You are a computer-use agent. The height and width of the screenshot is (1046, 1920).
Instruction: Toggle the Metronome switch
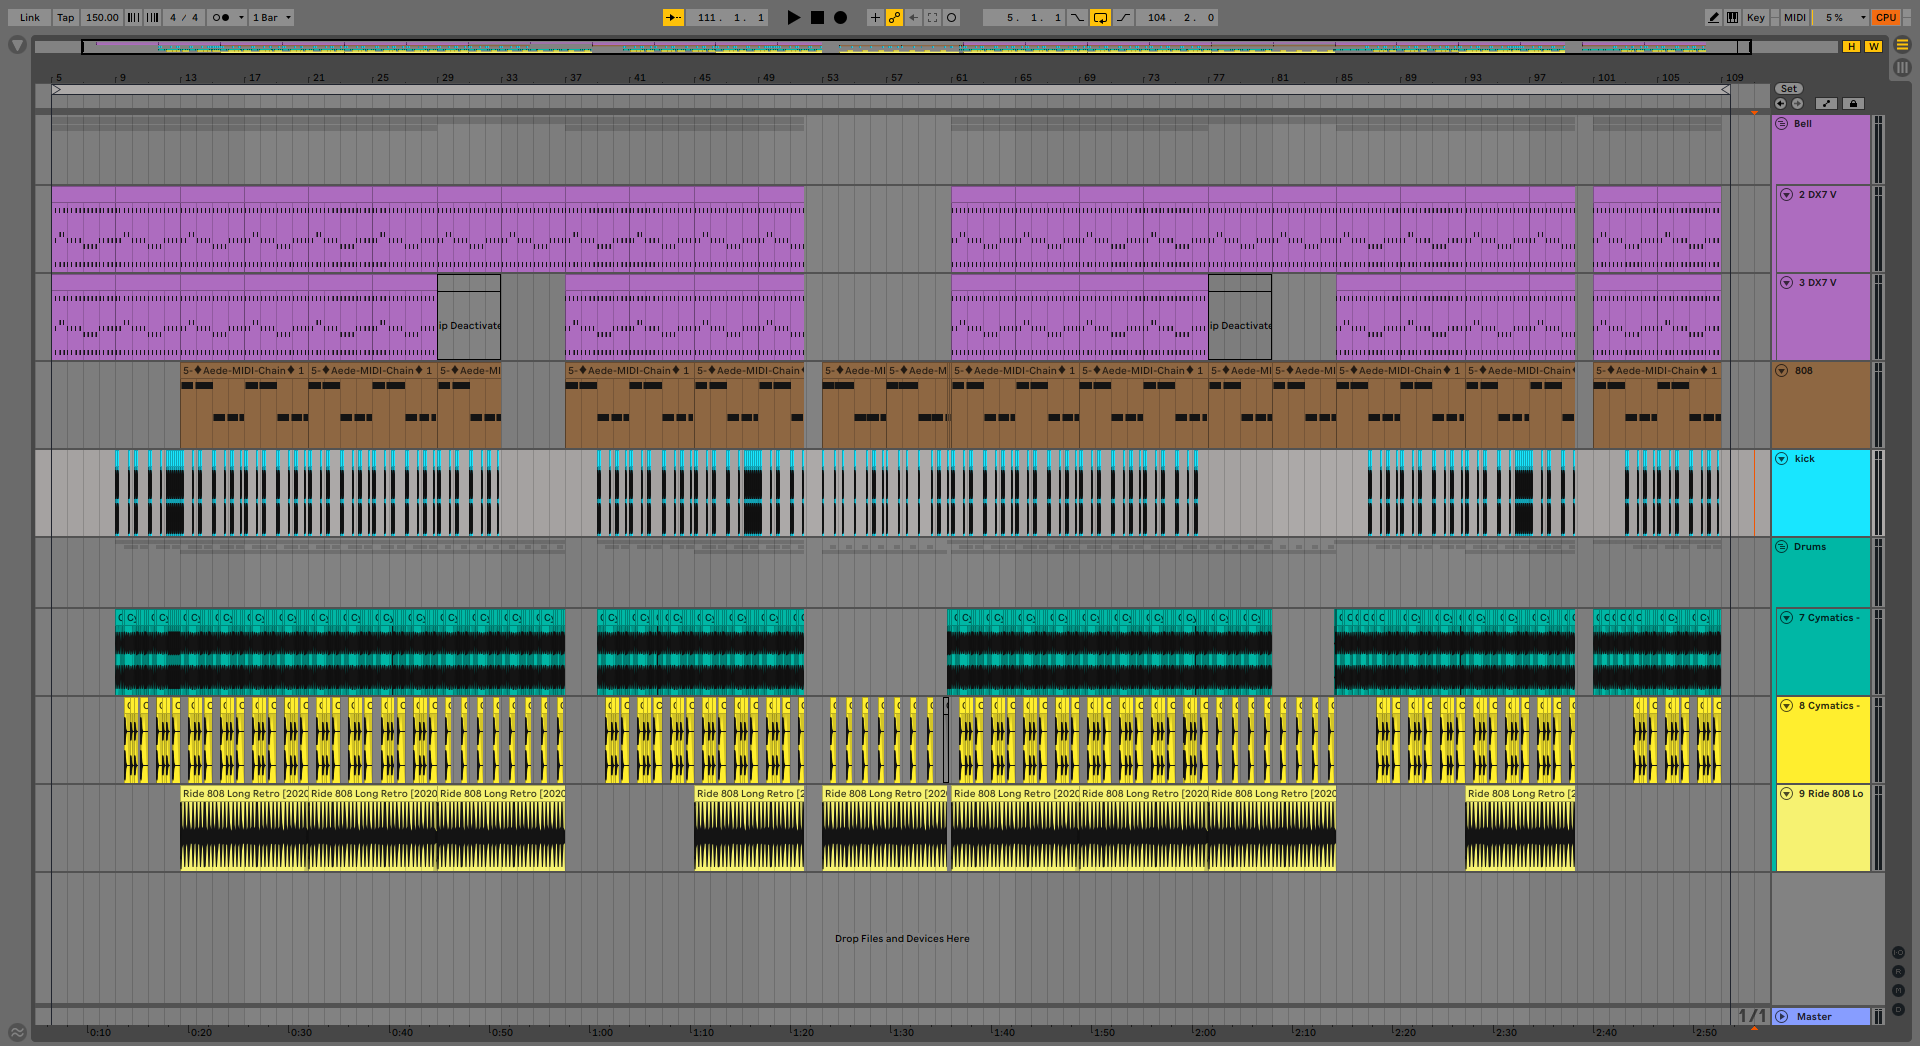pos(221,17)
